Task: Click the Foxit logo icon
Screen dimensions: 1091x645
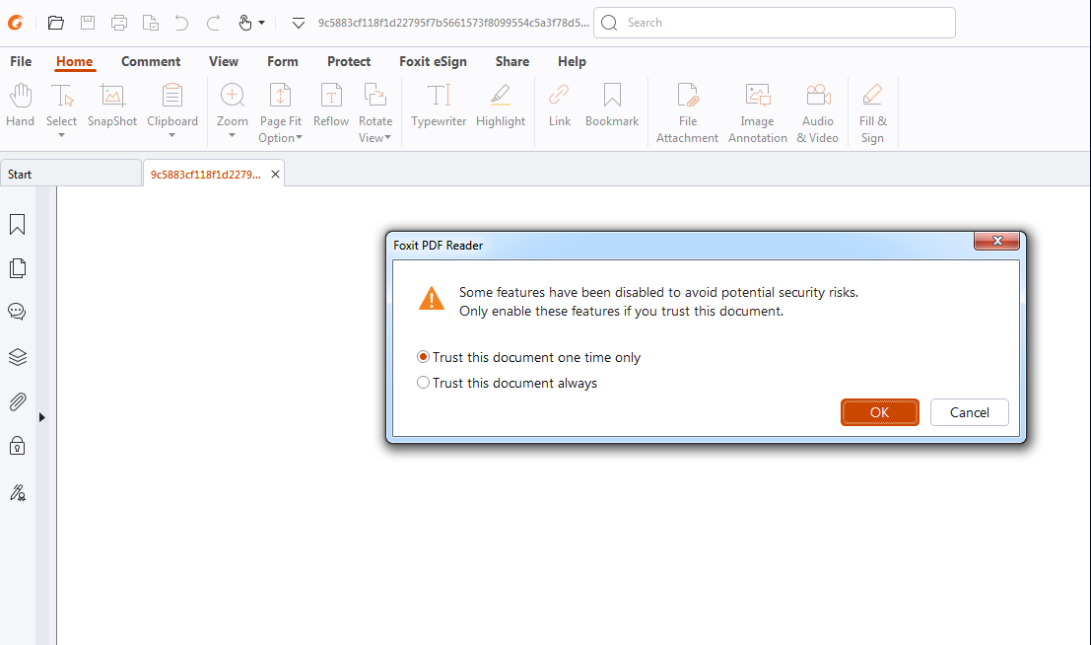Action: coord(15,23)
